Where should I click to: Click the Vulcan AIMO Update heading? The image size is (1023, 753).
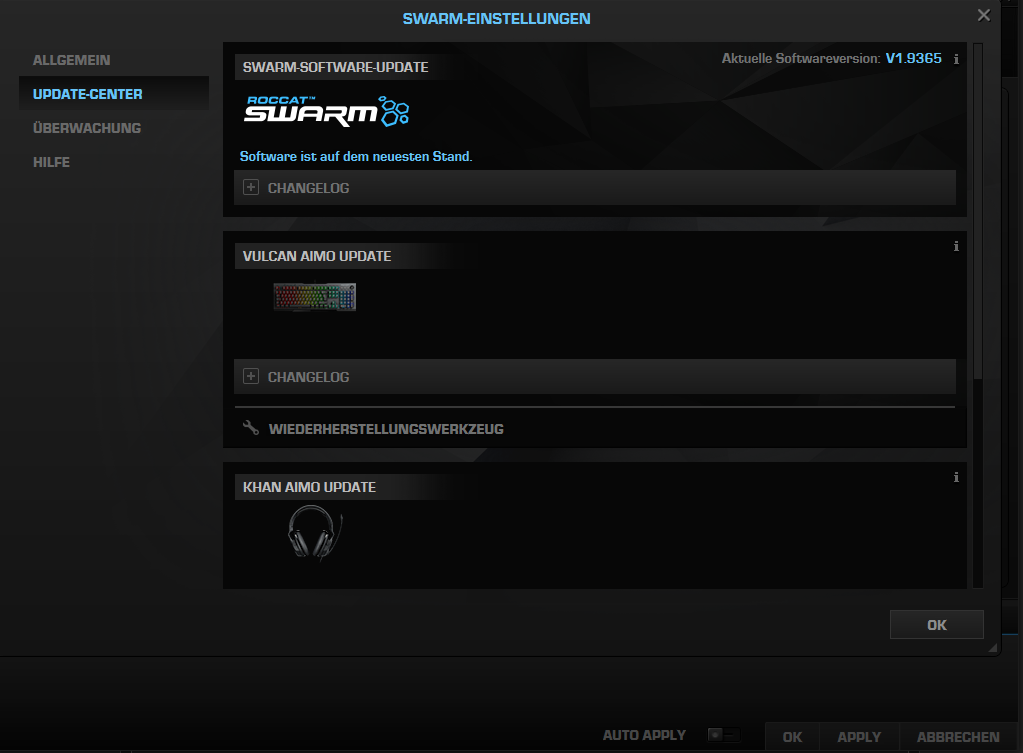[316, 256]
